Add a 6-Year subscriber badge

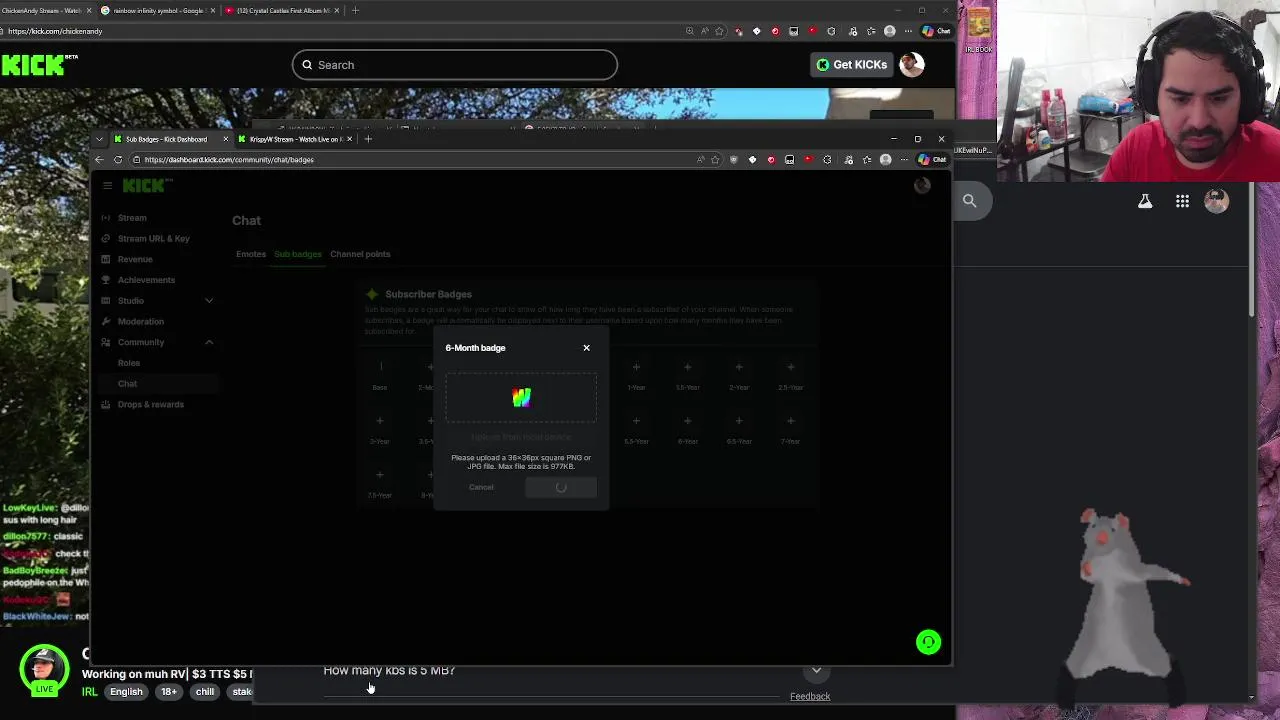coord(687,421)
